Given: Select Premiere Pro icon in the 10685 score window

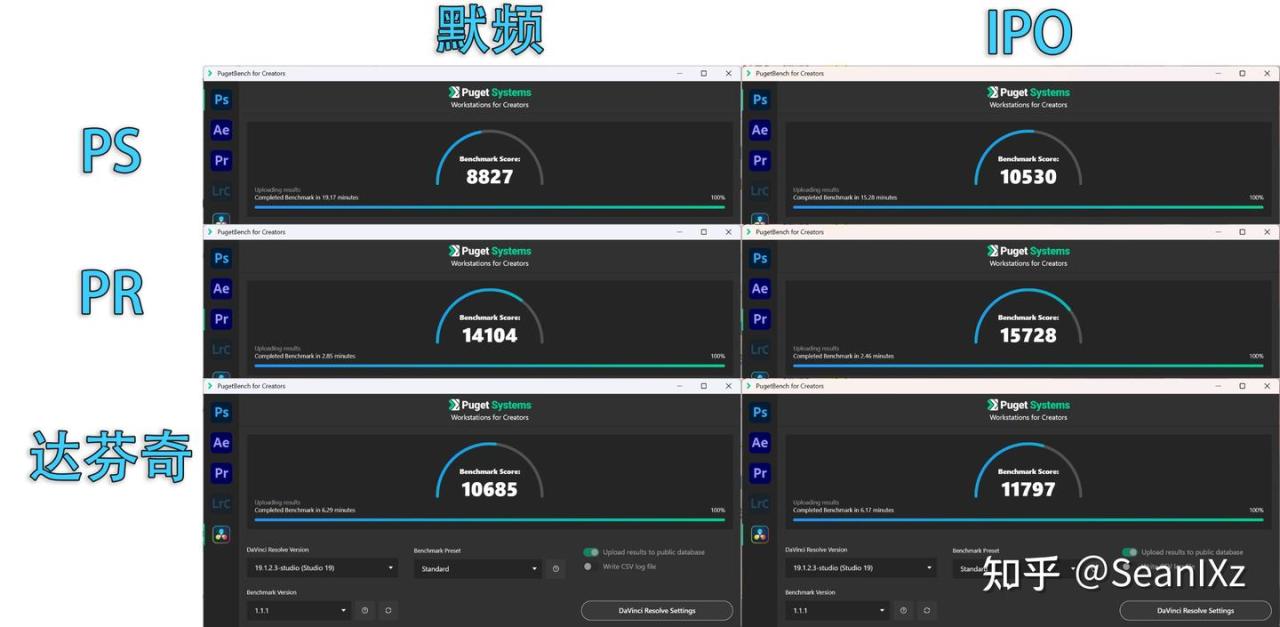Looking at the screenshot, I should point(221,473).
